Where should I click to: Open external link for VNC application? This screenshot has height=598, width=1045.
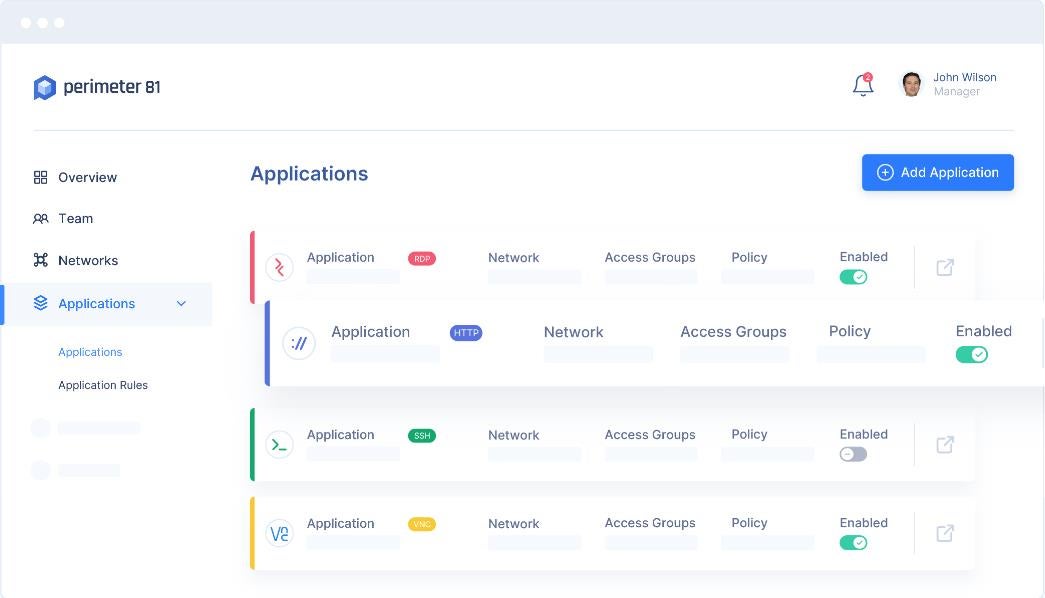coord(945,533)
